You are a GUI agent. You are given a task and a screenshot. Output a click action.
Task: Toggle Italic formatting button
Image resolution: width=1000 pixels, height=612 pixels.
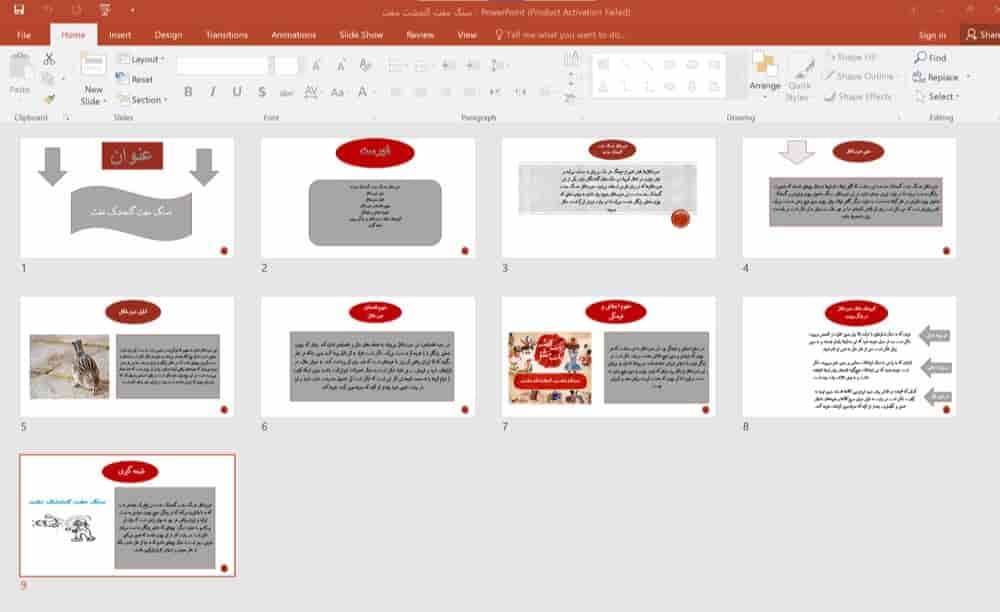point(212,92)
